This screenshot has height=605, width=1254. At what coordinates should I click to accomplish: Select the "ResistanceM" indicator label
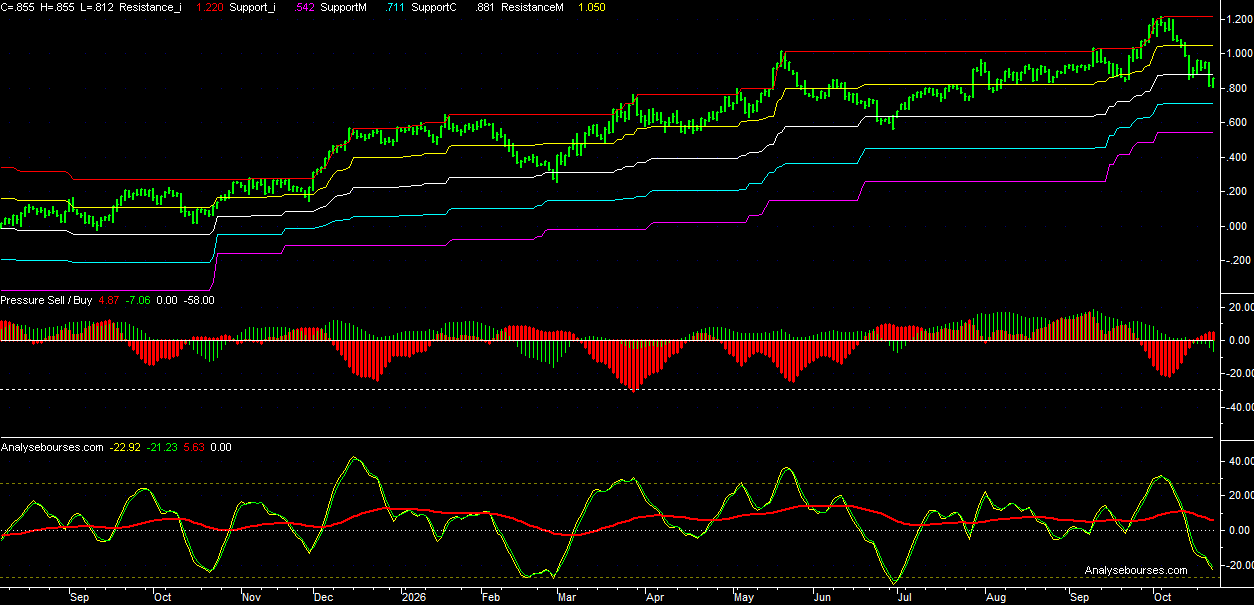click(x=532, y=7)
